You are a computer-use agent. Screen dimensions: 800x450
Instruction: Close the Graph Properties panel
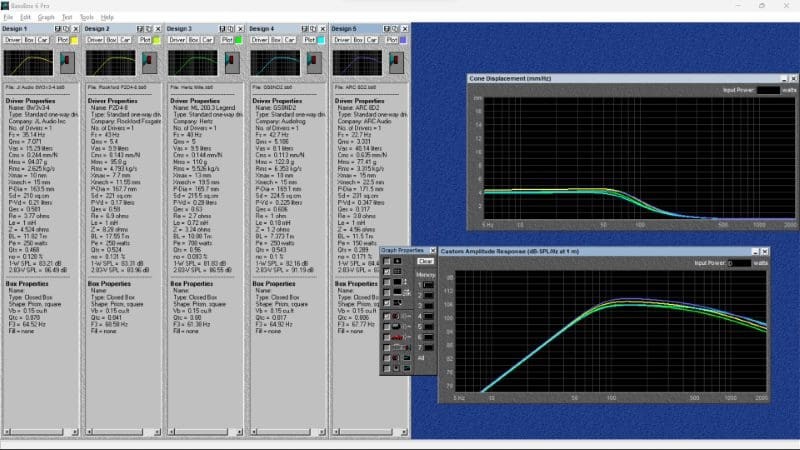433,251
